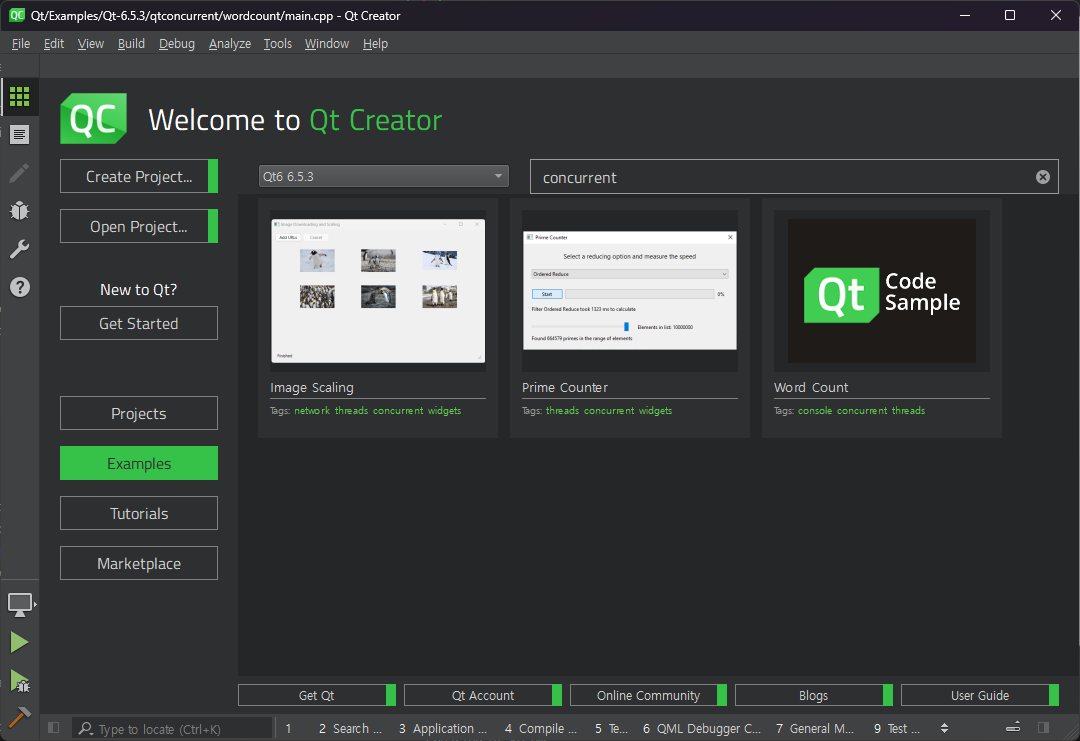This screenshot has height=741, width=1080.
Task: Click console tag under Word Count
Action: click(x=815, y=410)
